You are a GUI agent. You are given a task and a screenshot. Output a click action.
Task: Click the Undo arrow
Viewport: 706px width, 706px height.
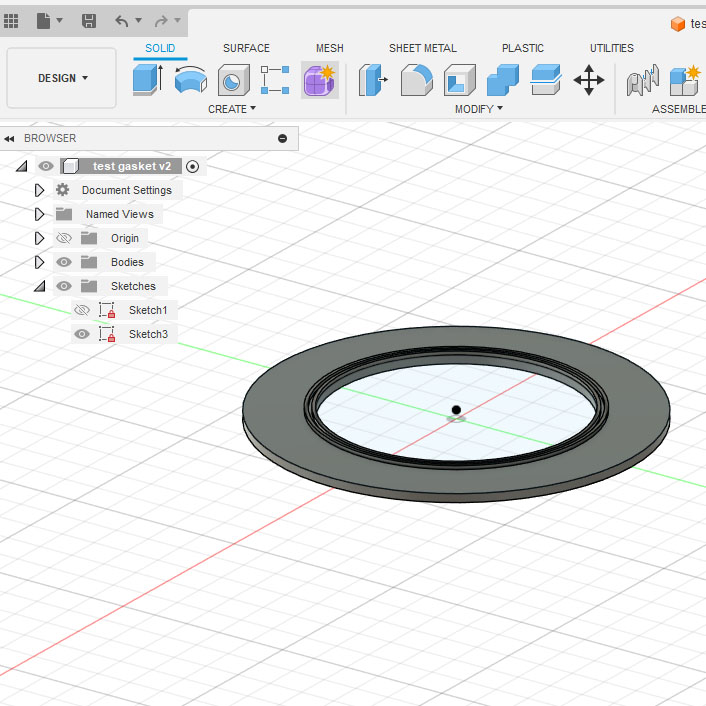pyautogui.click(x=122, y=21)
